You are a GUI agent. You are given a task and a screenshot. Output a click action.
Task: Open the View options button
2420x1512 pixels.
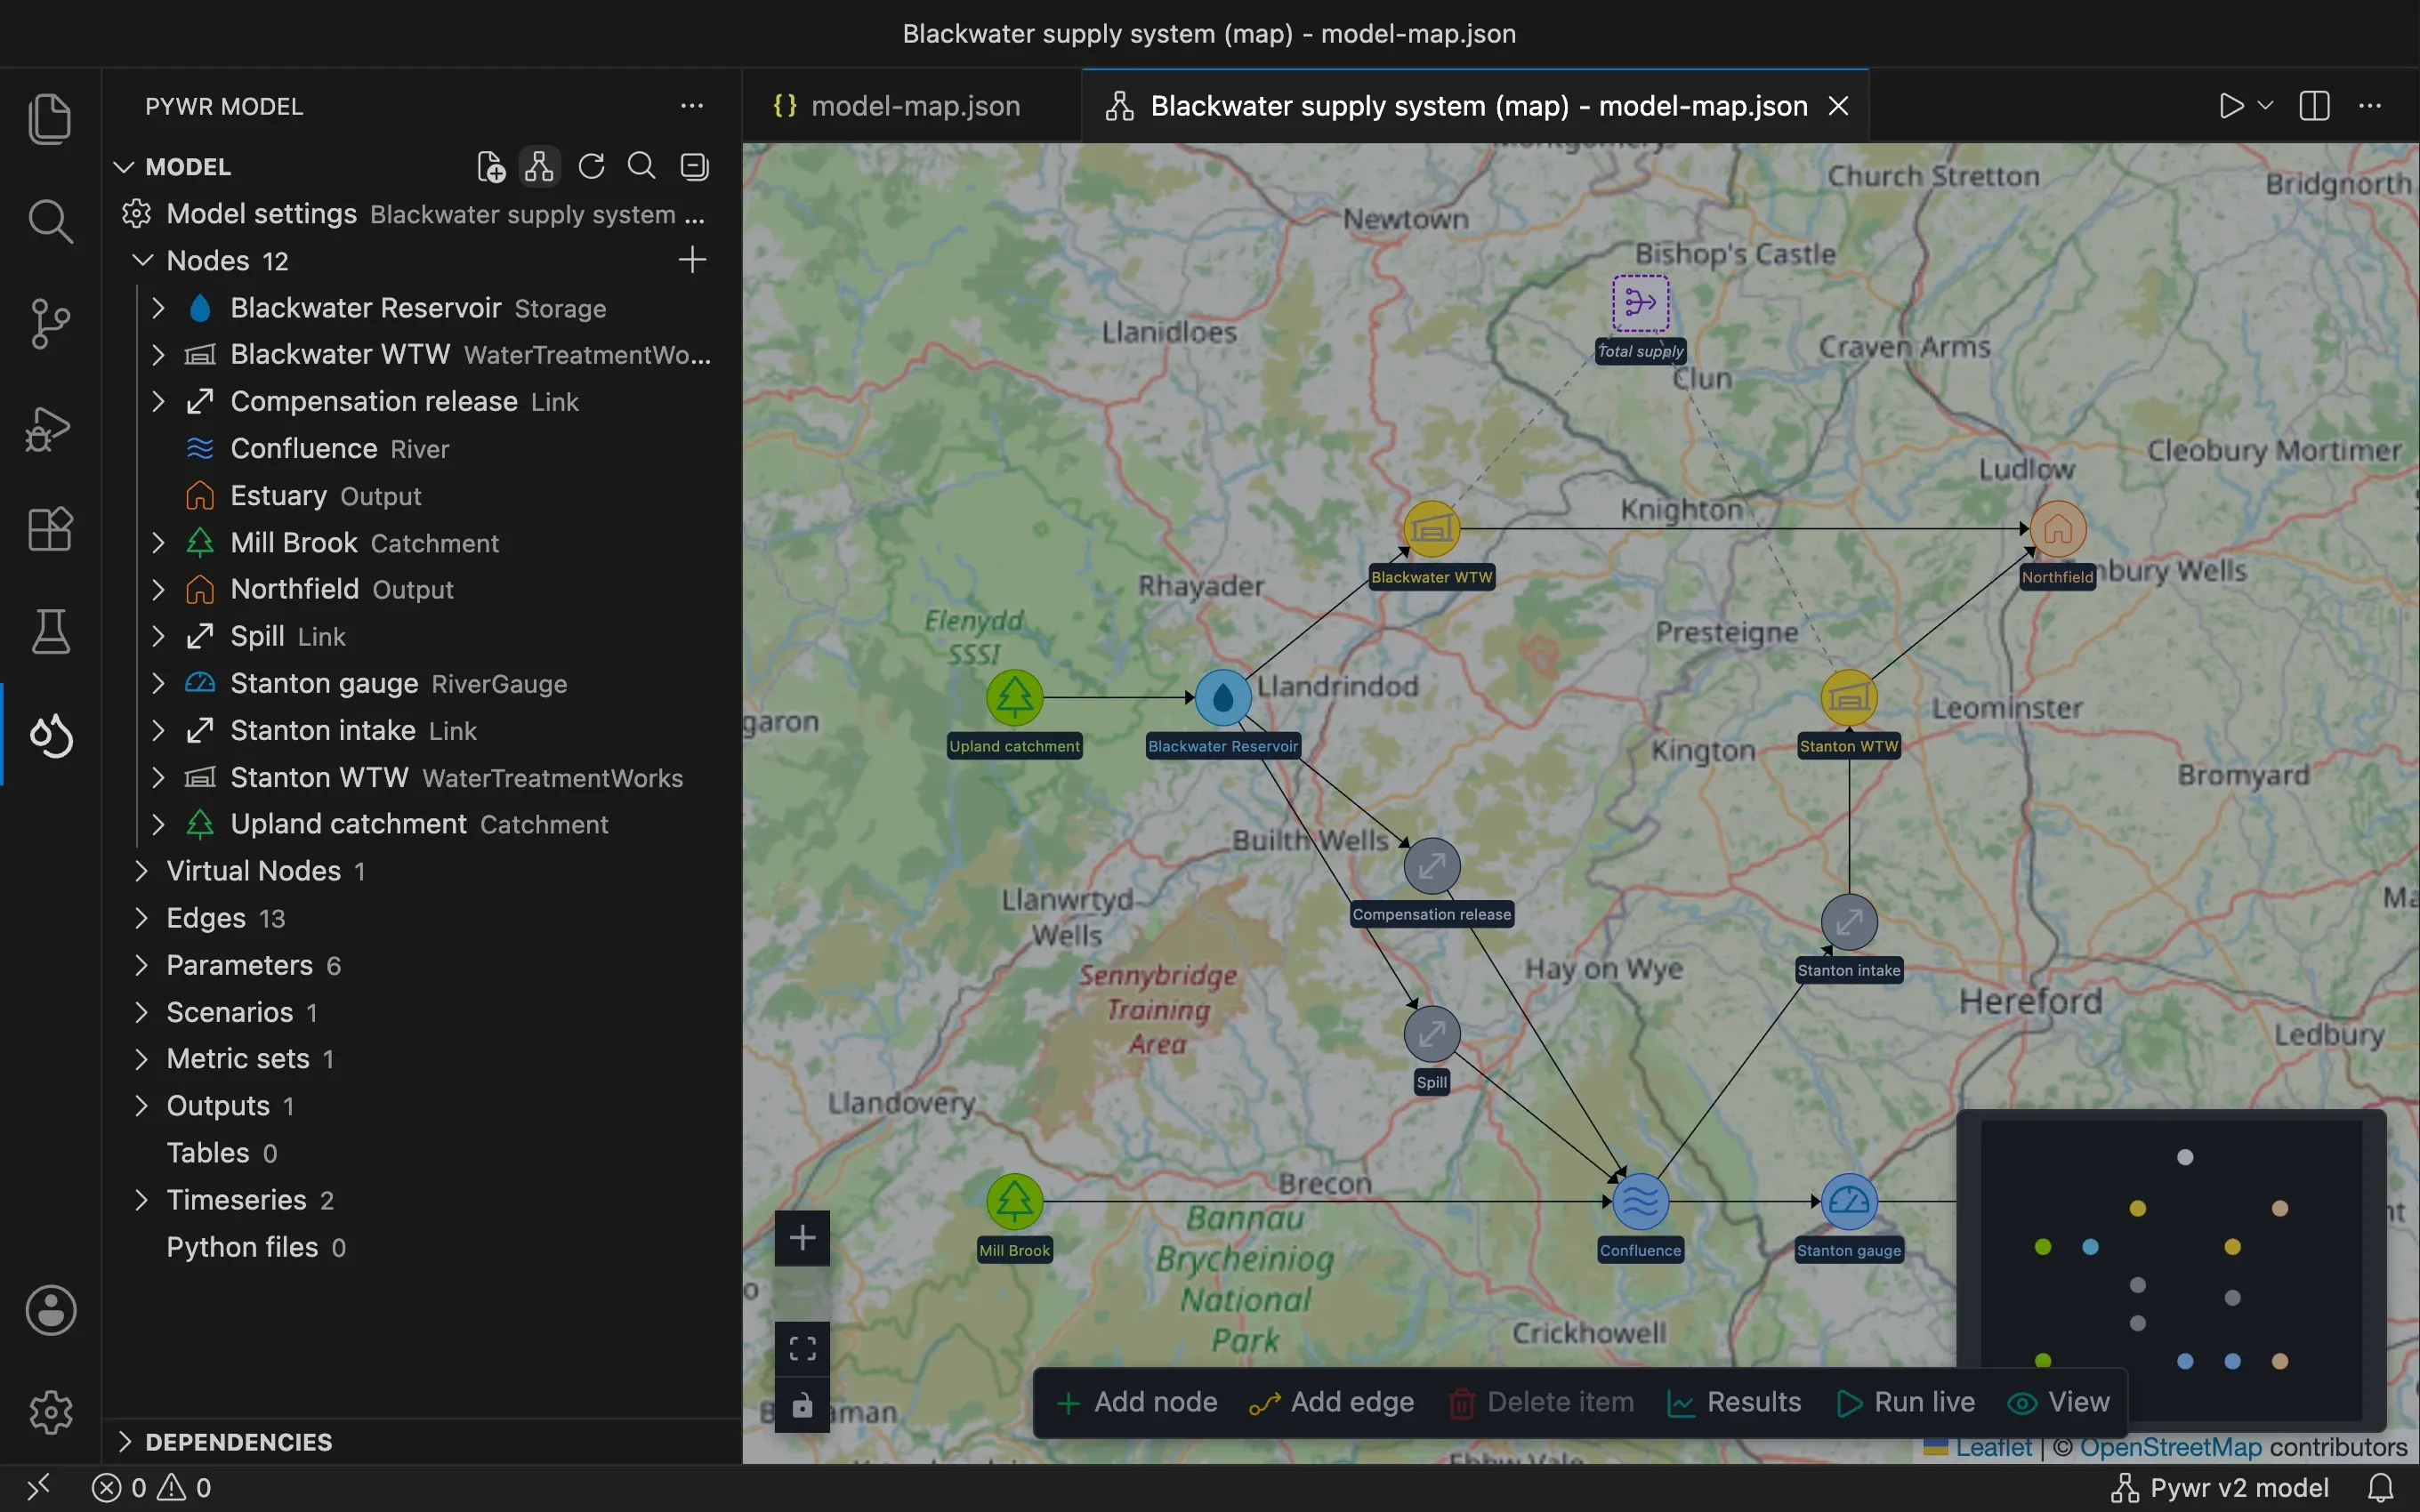[2059, 1403]
